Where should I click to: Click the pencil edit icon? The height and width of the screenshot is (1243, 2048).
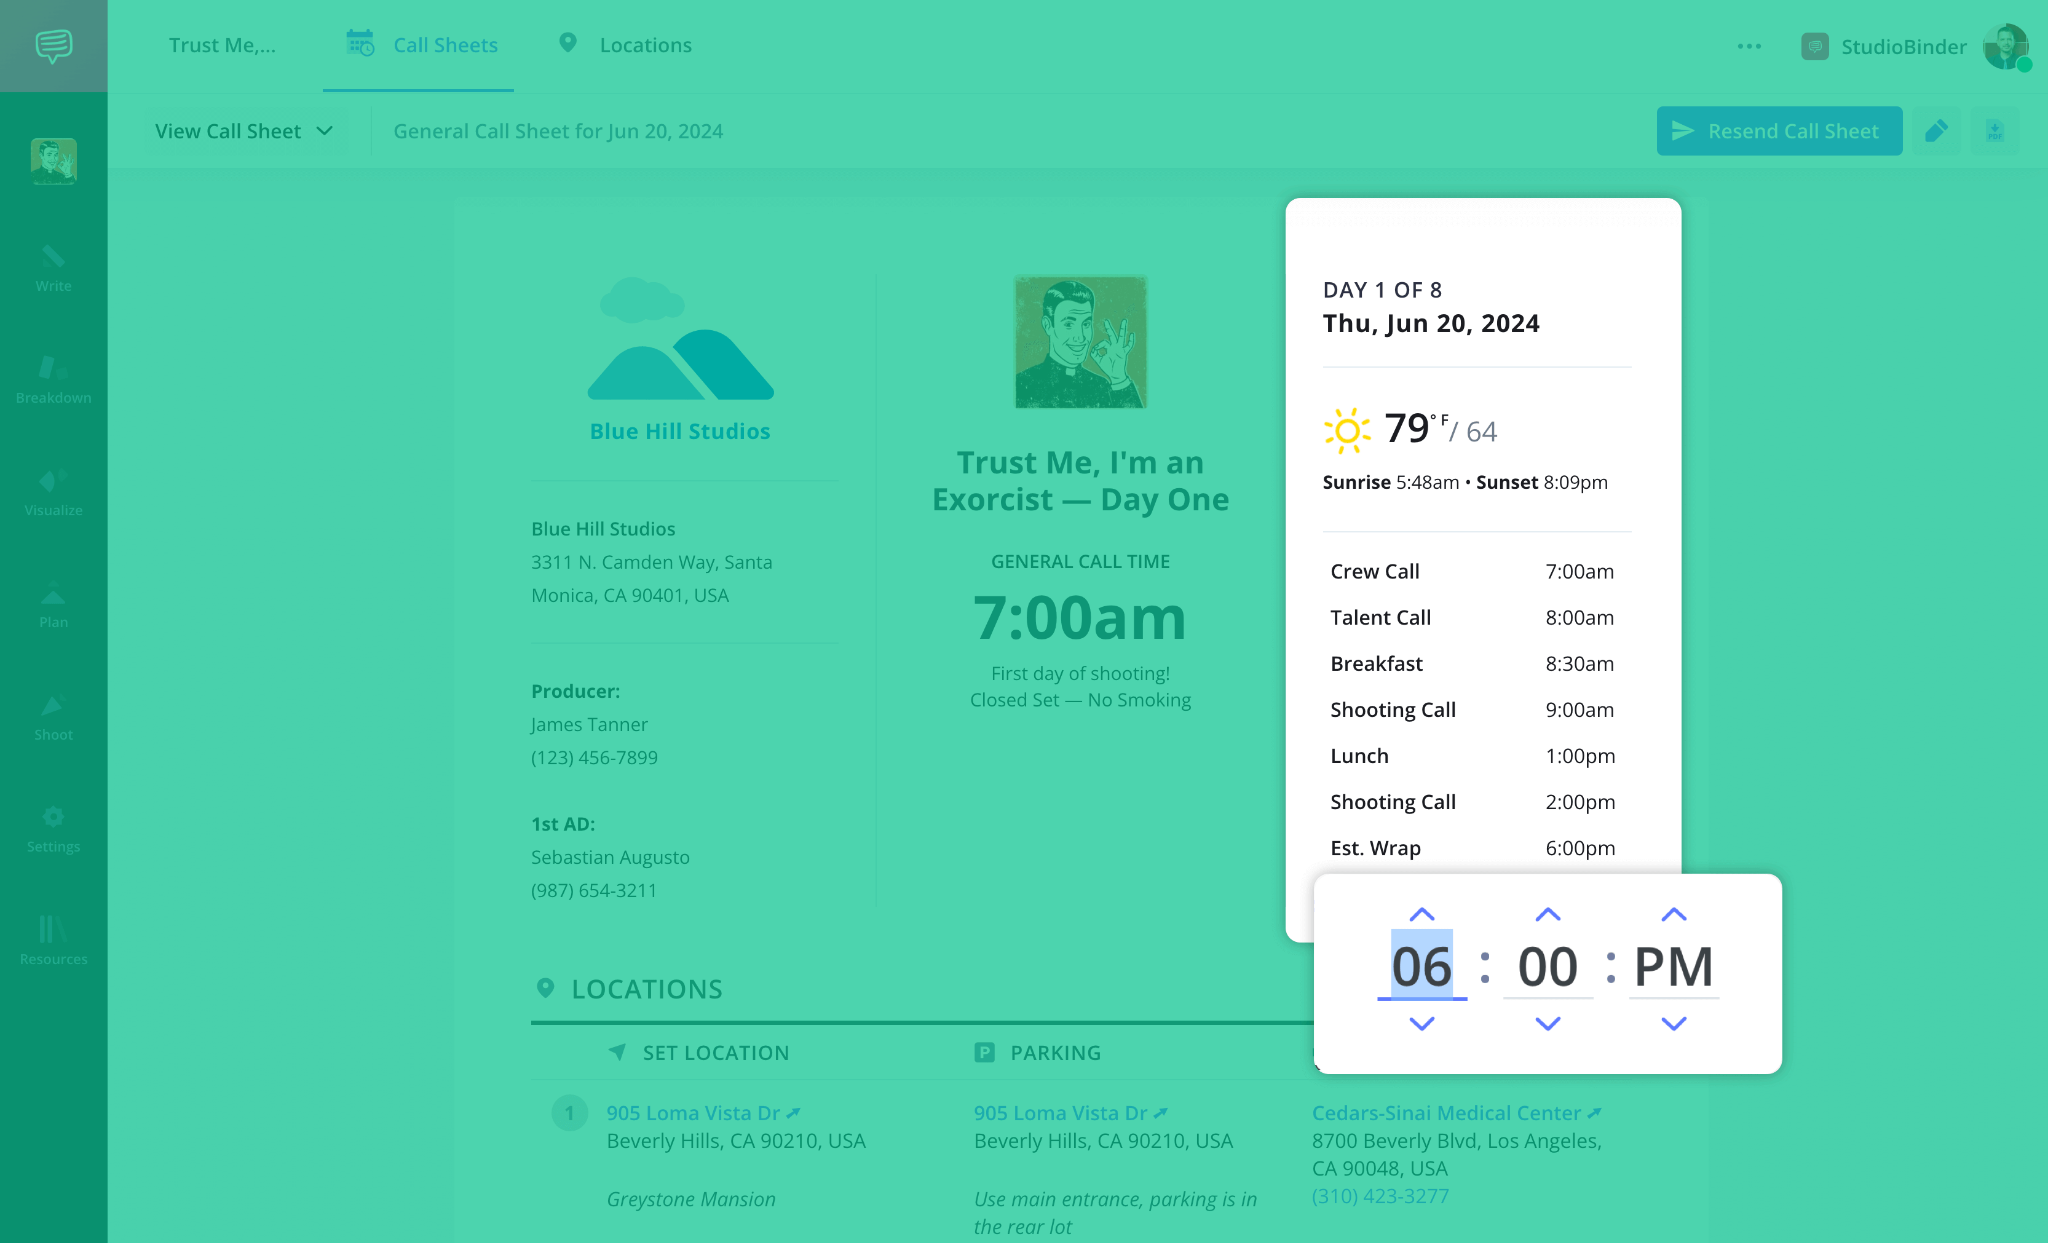pyautogui.click(x=1936, y=131)
